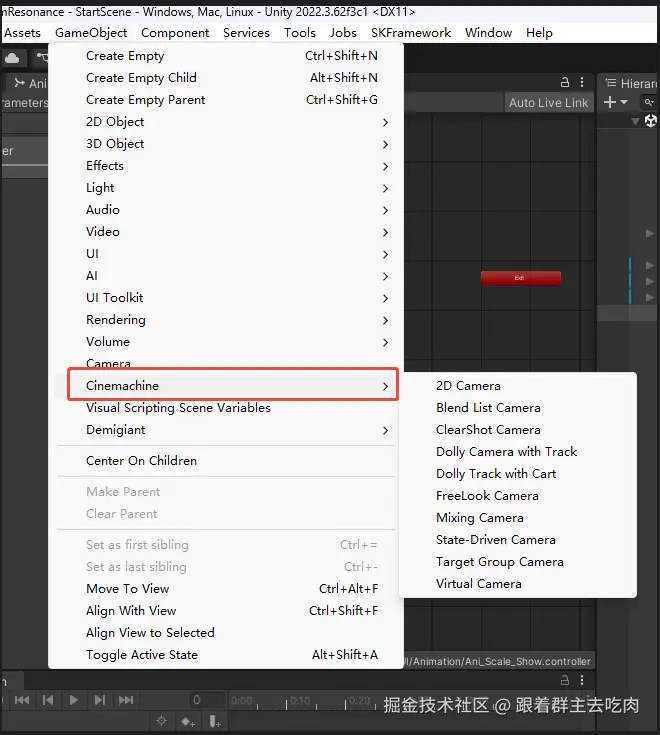Open lower Animation panel three-dot menu
Viewport: 660px width, 735px height.
click(x=582, y=680)
